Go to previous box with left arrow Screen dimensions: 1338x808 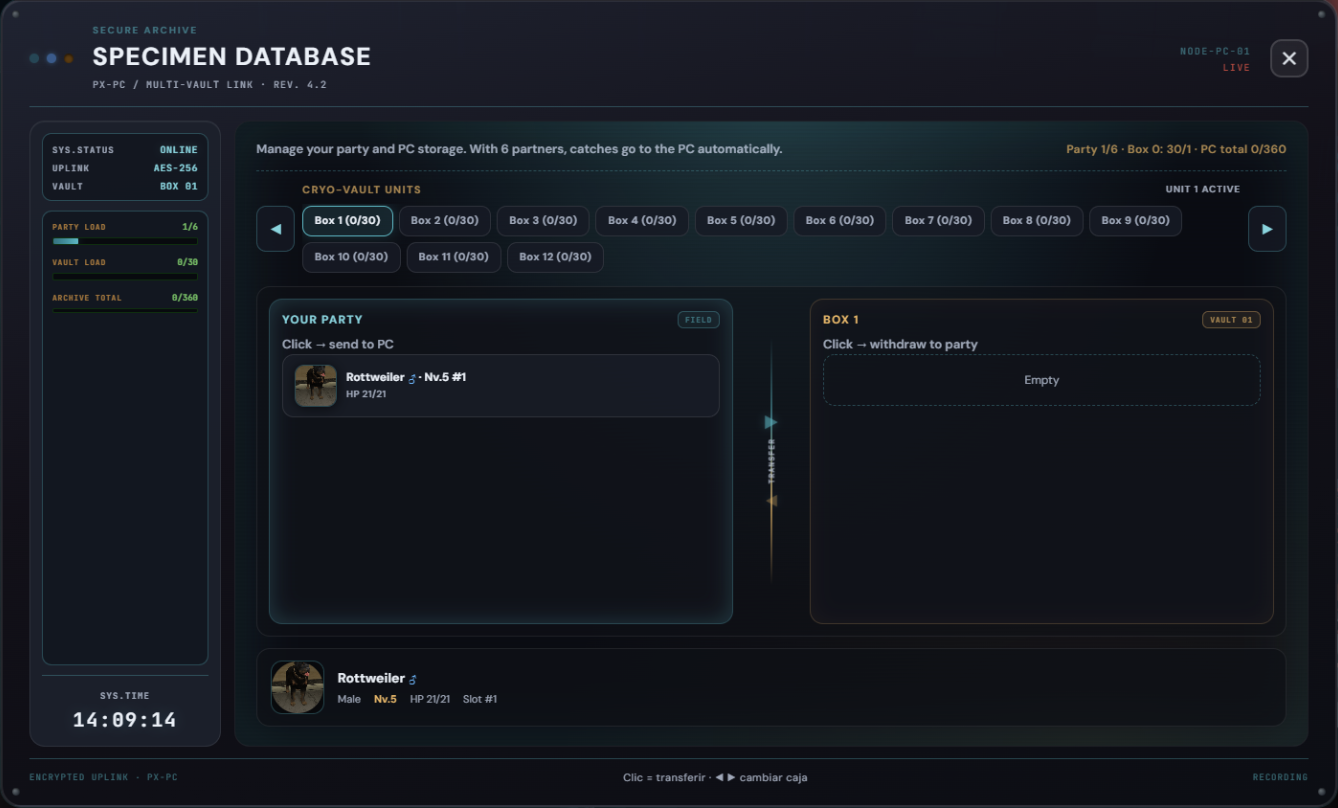tap(276, 229)
